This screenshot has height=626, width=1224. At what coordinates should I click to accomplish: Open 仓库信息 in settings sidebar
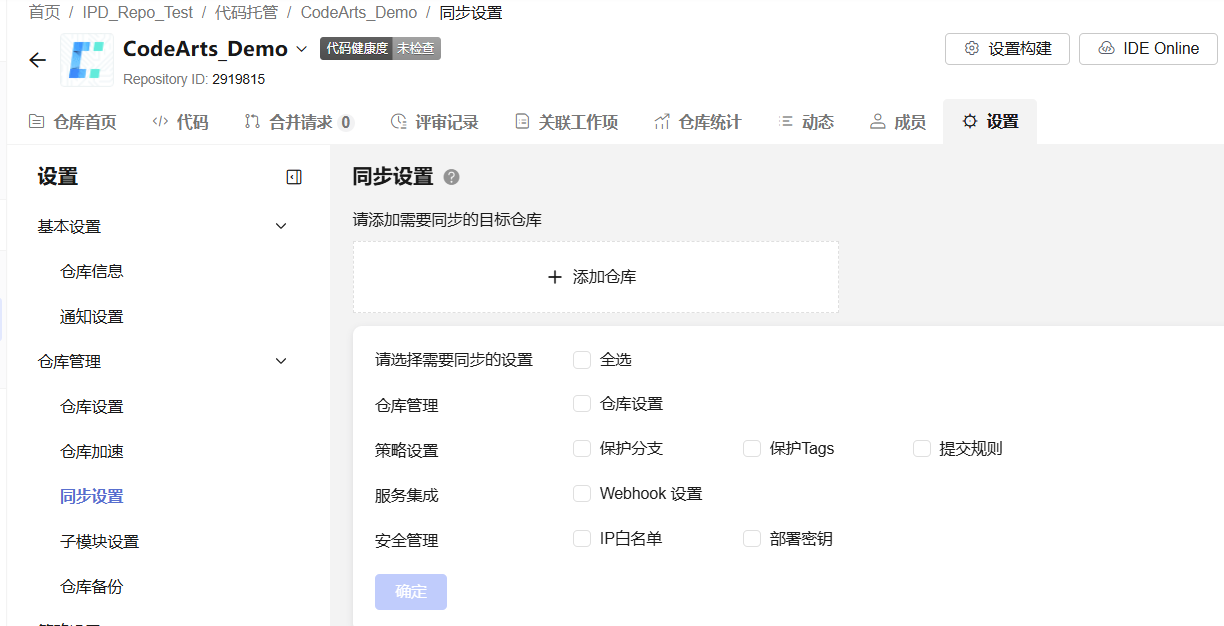(x=92, y=271)
